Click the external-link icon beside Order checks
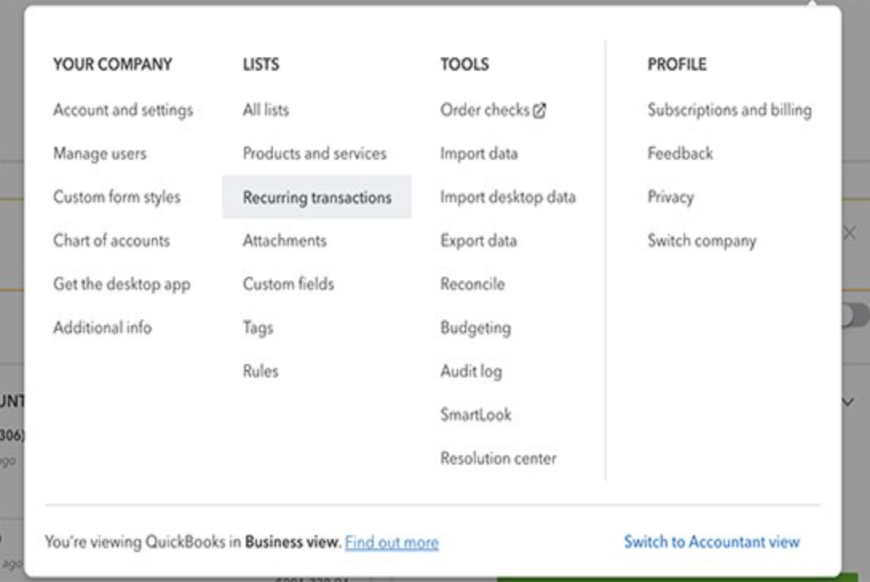 539,110
